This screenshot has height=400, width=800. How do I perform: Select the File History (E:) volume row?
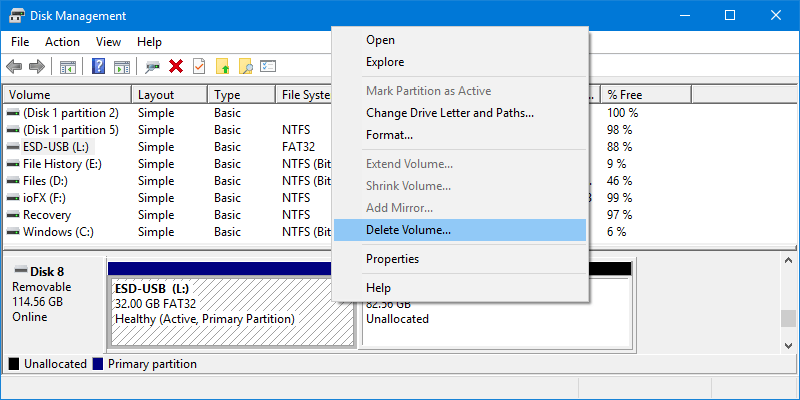62,164
